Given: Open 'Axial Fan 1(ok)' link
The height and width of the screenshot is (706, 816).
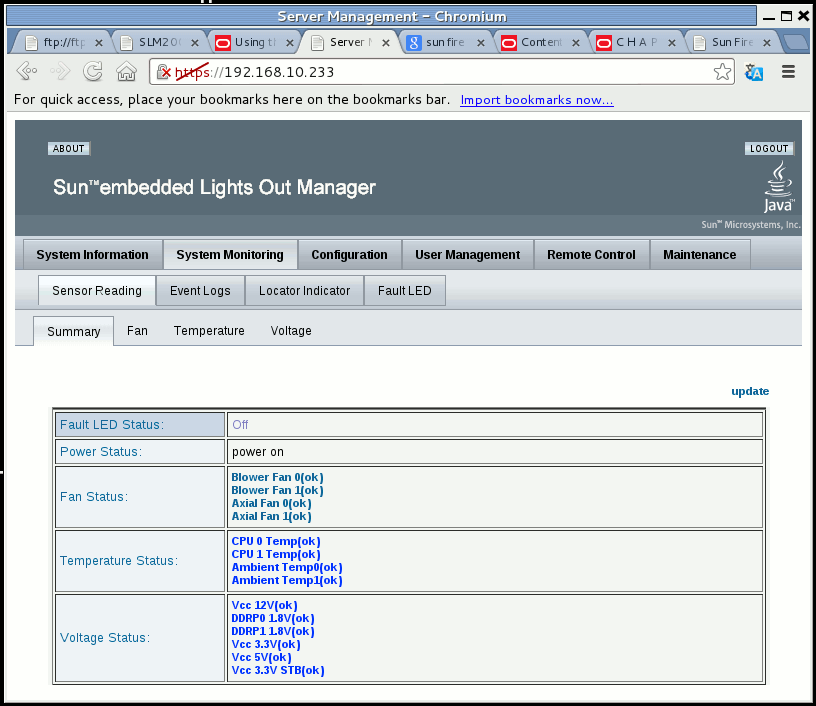Looking at the screenshot, I should pos(272,516).
